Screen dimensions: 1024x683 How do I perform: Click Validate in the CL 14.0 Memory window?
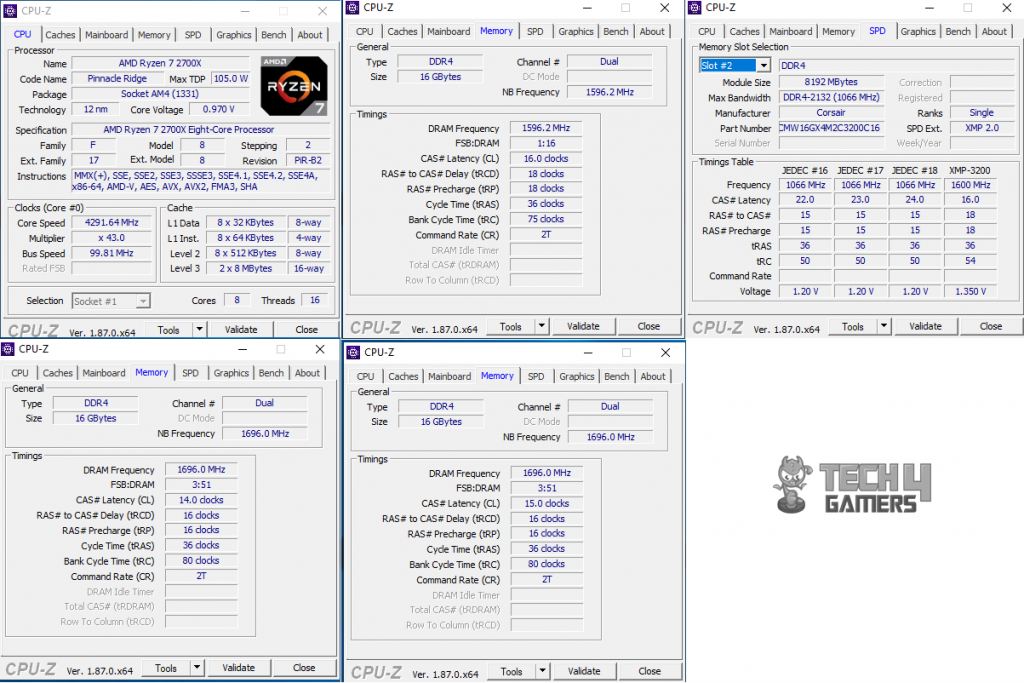pos(238,667)
